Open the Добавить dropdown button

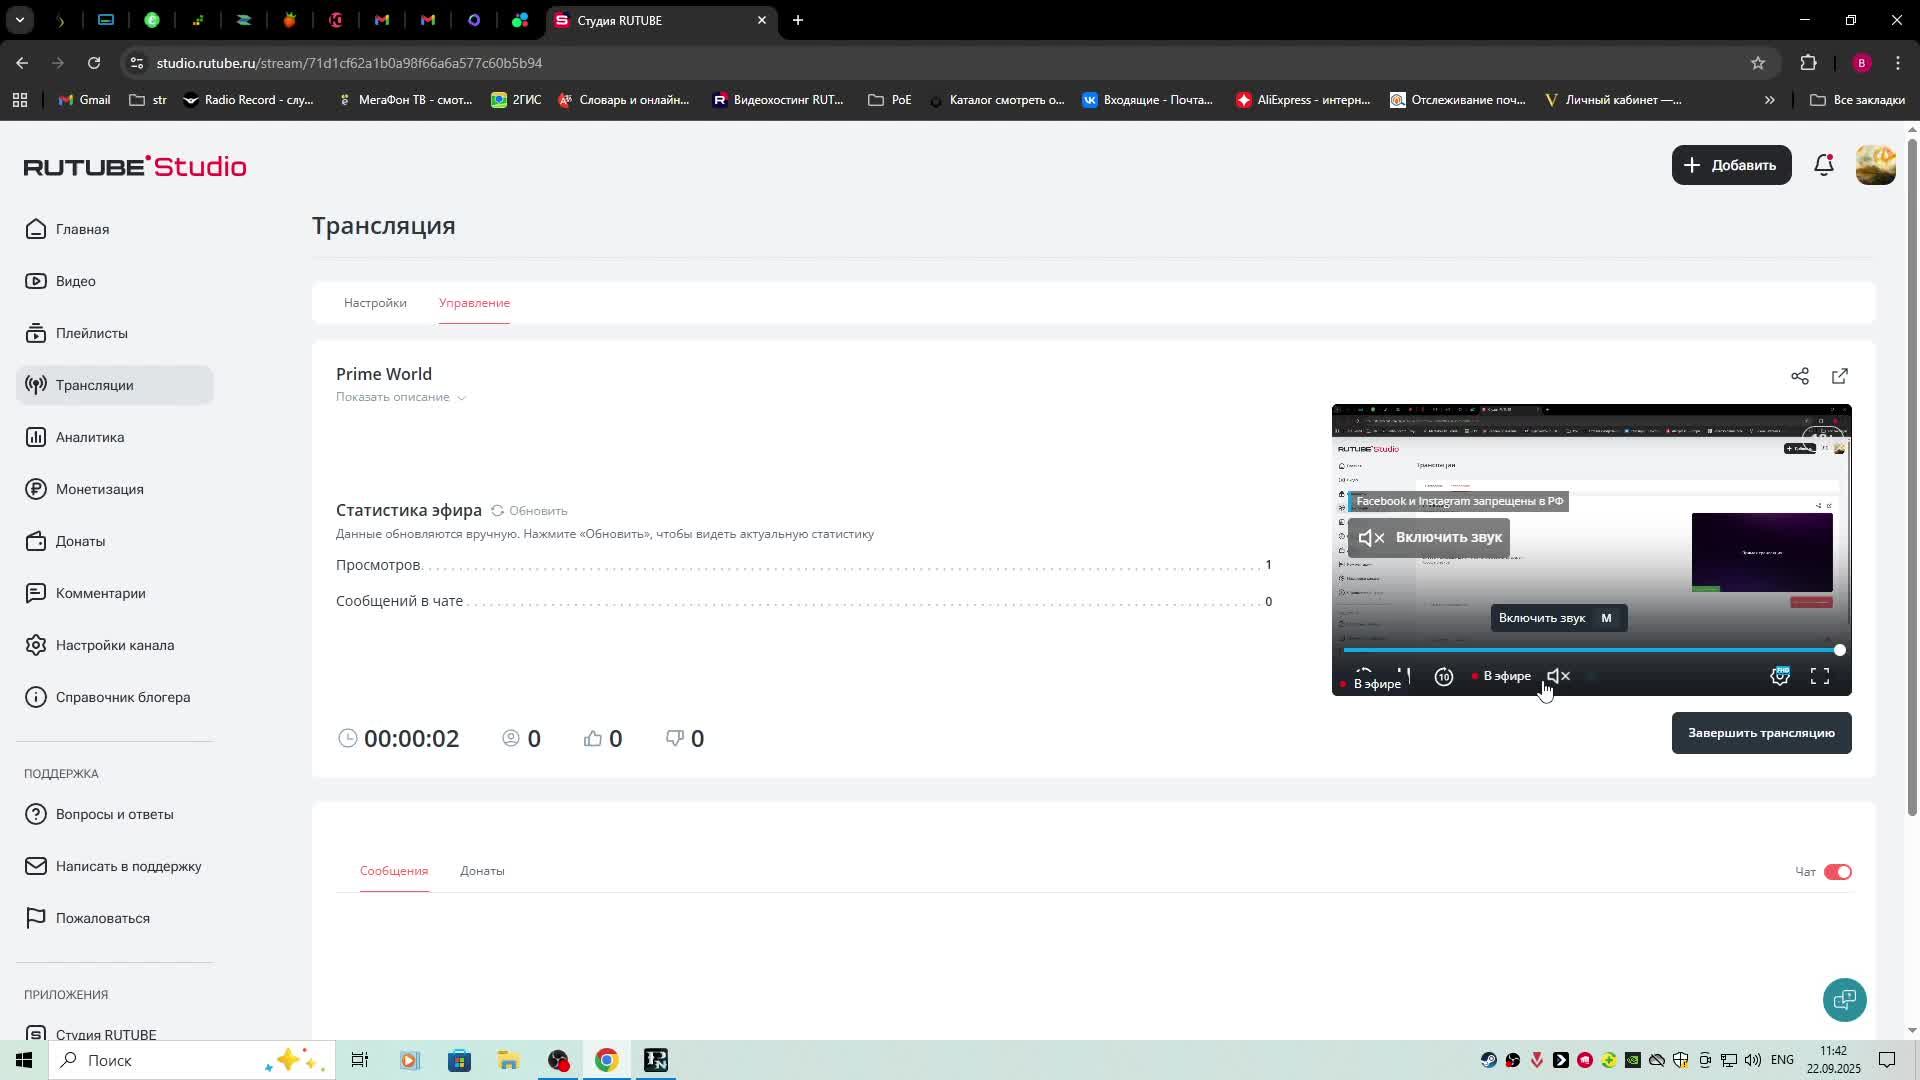click(x=1731, y=165)
